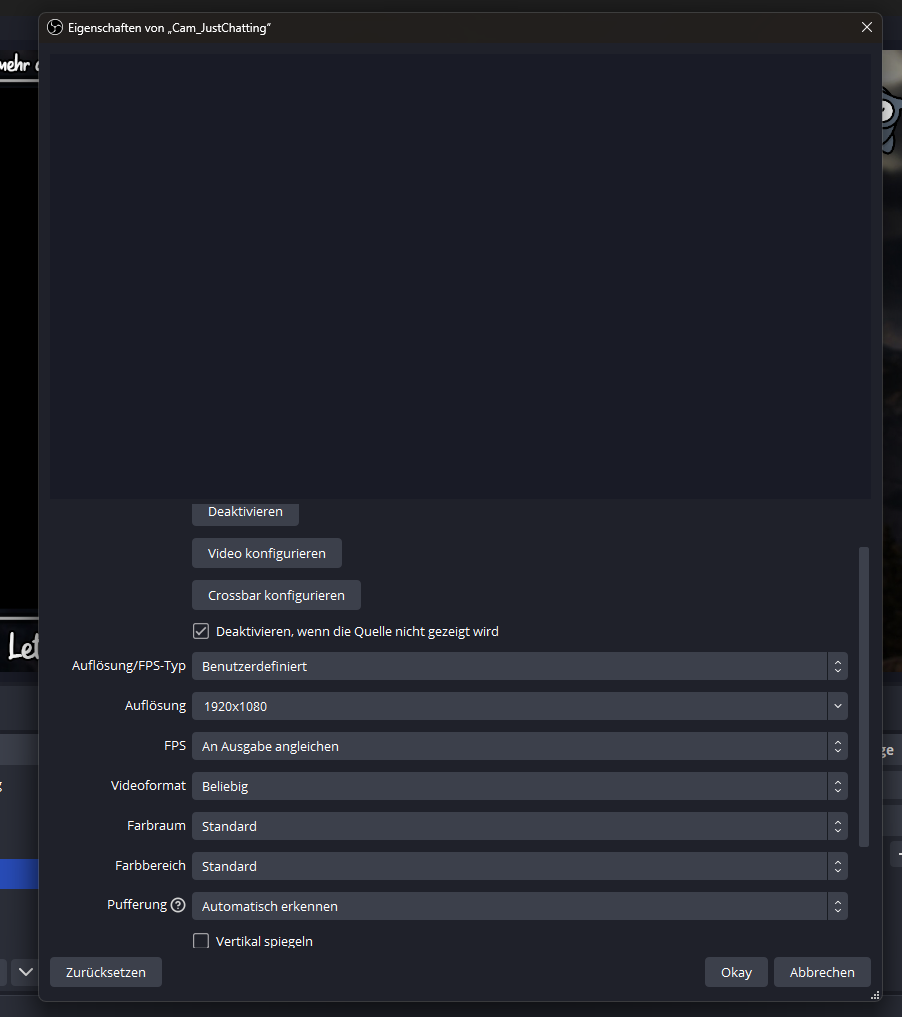Screen dimensions: 902x1017
Task: Open the Videoformat dropdown set to Beliebig
Action: tap(519, 786)
